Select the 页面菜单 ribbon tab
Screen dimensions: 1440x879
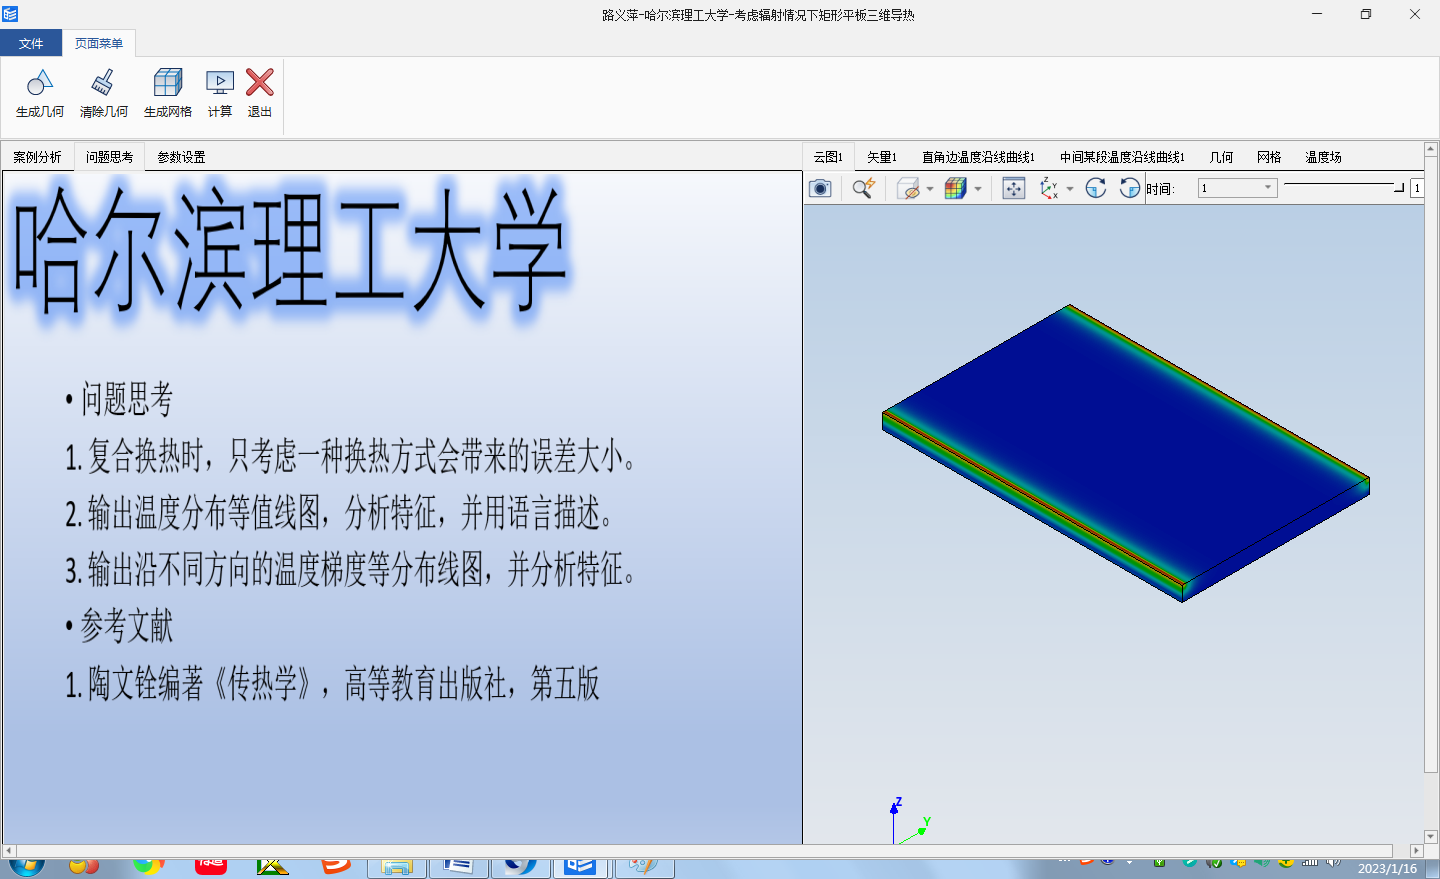[99, 43]
